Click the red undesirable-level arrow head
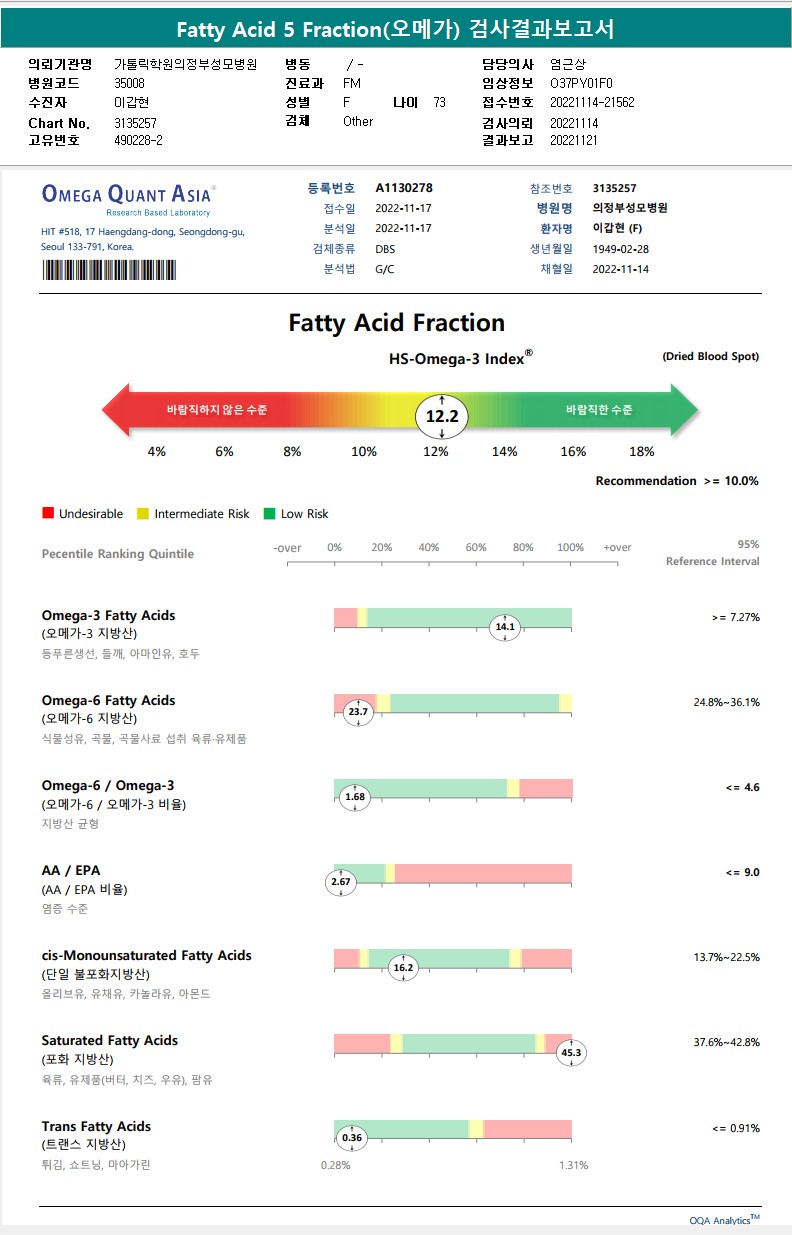The height and width of the screenshot is (1235, 792). (118, 410)
